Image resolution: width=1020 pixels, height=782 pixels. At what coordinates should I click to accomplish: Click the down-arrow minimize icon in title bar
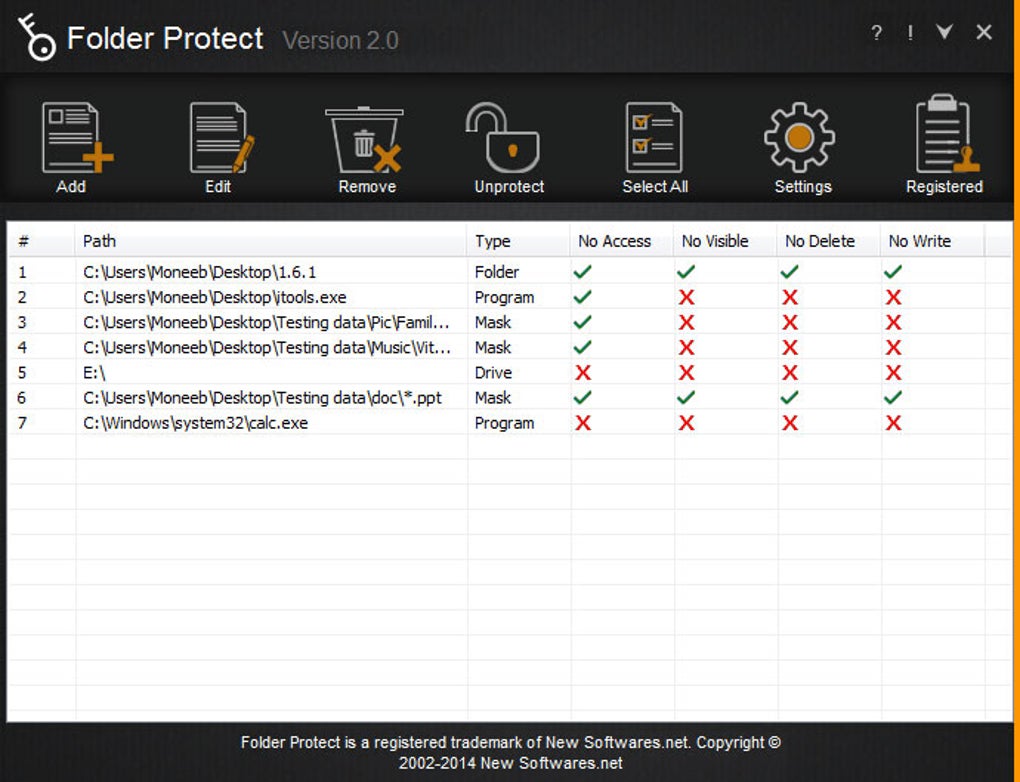945,31
